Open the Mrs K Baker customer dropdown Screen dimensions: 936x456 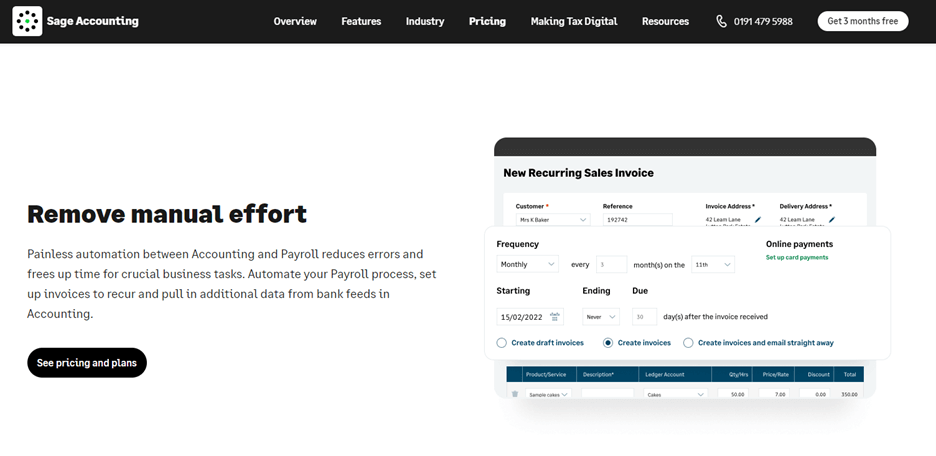(553, 220)
